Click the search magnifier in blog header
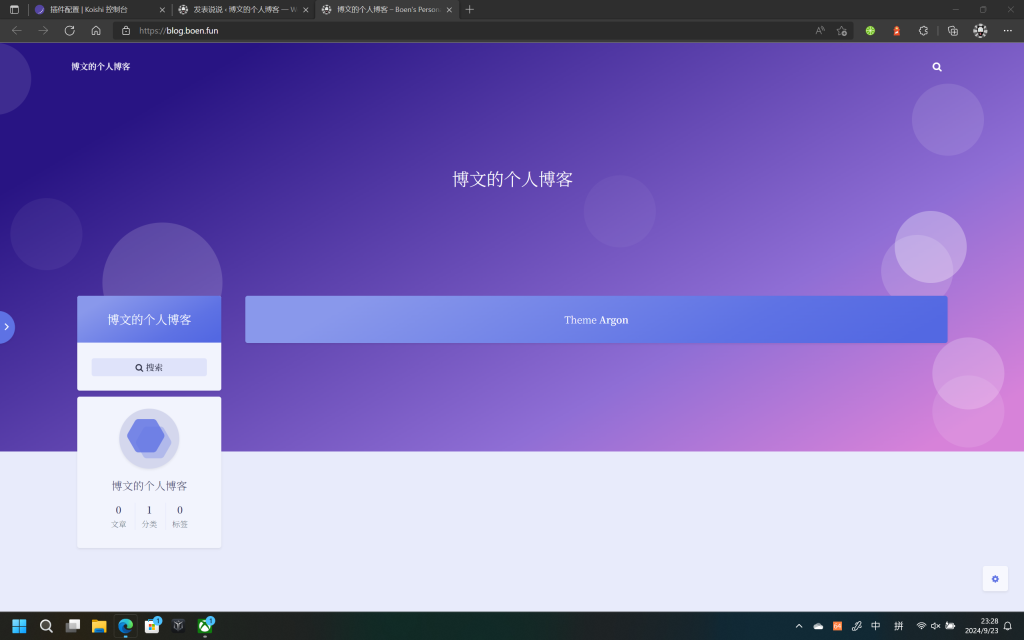The height and width of the screenshot is (640, 1024). [937, 67]
